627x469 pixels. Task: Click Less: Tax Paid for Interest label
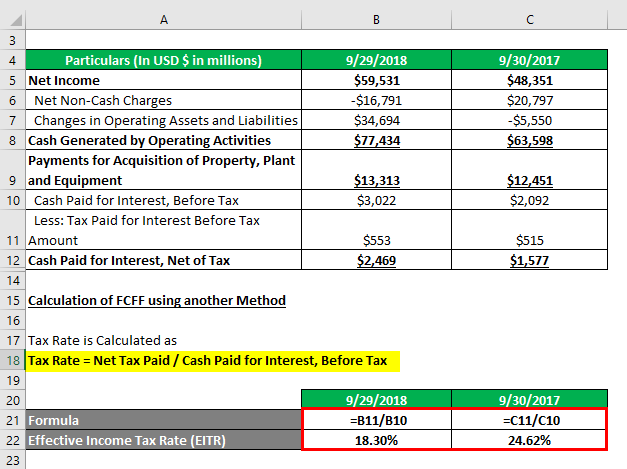pos(164,230)
